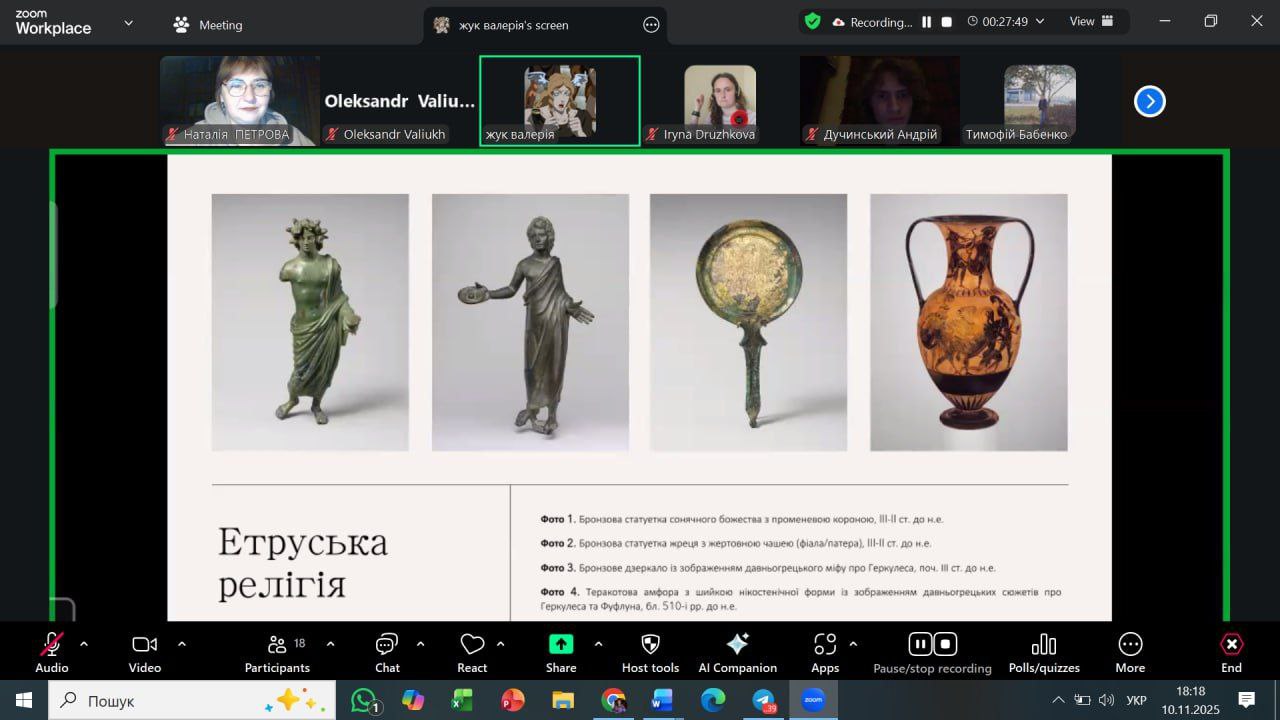Open the View layout dropdown

[1091, 22]
